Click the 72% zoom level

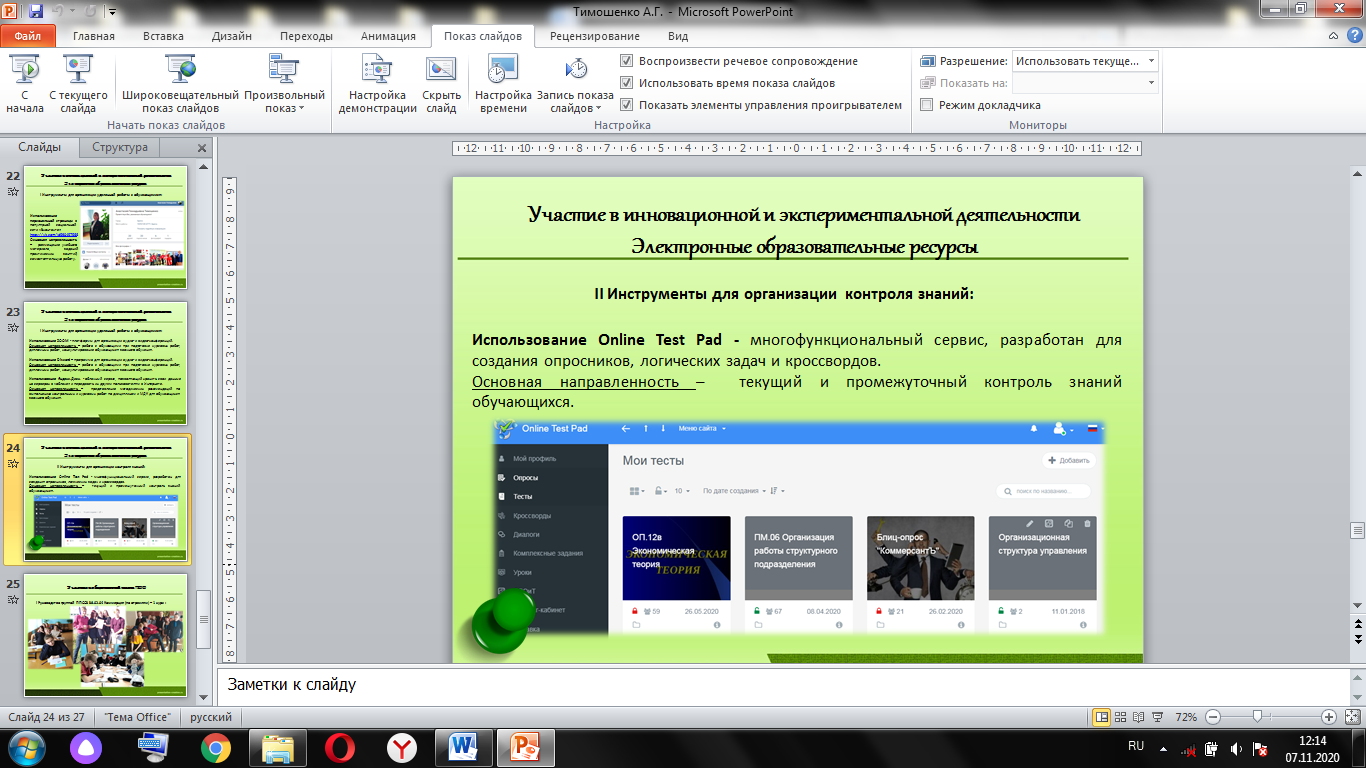(1186, 717)
